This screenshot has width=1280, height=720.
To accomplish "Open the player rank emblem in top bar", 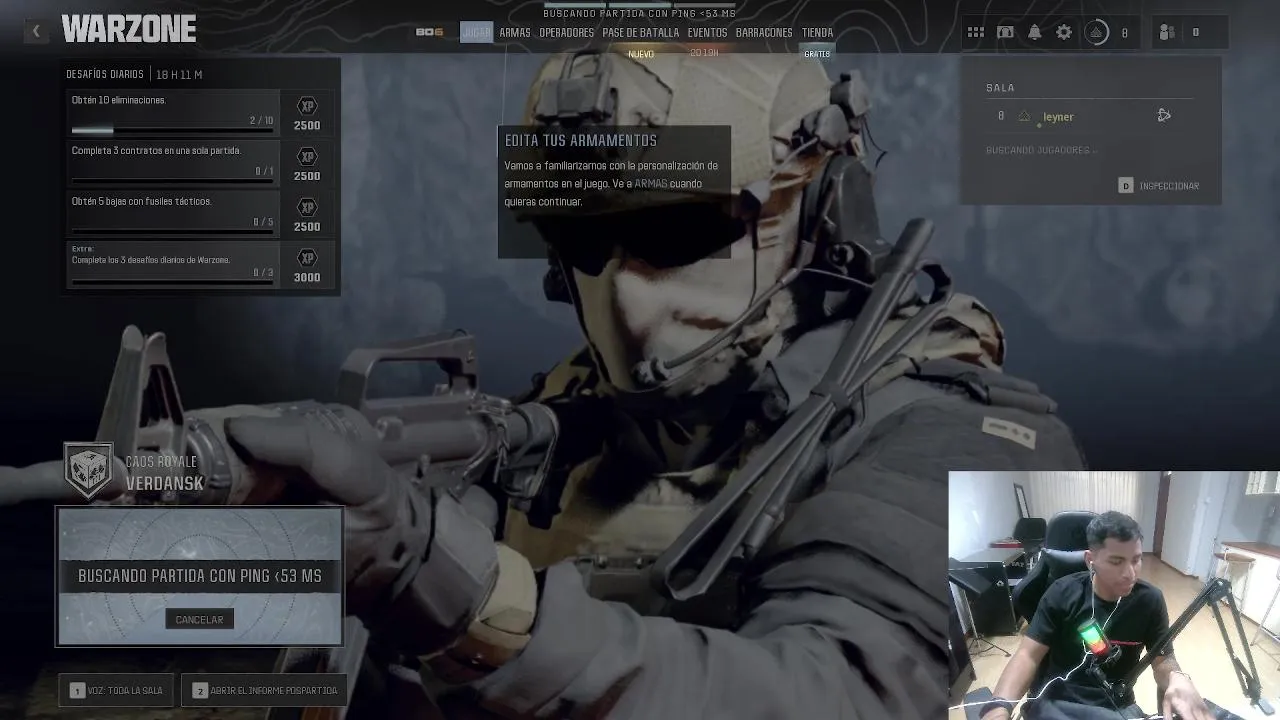I will [x=1096, y=32].
